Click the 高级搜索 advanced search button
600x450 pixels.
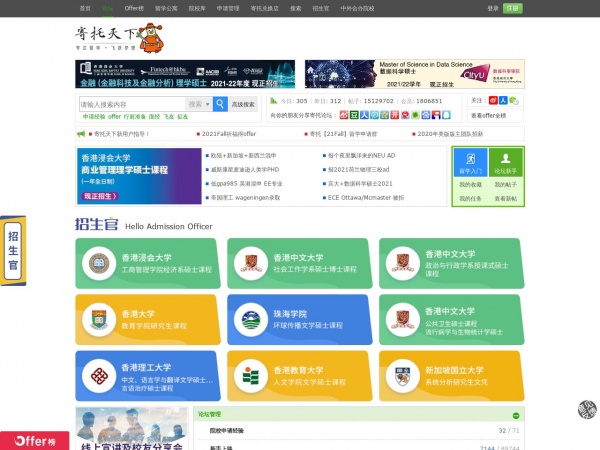tap(243, 104)
